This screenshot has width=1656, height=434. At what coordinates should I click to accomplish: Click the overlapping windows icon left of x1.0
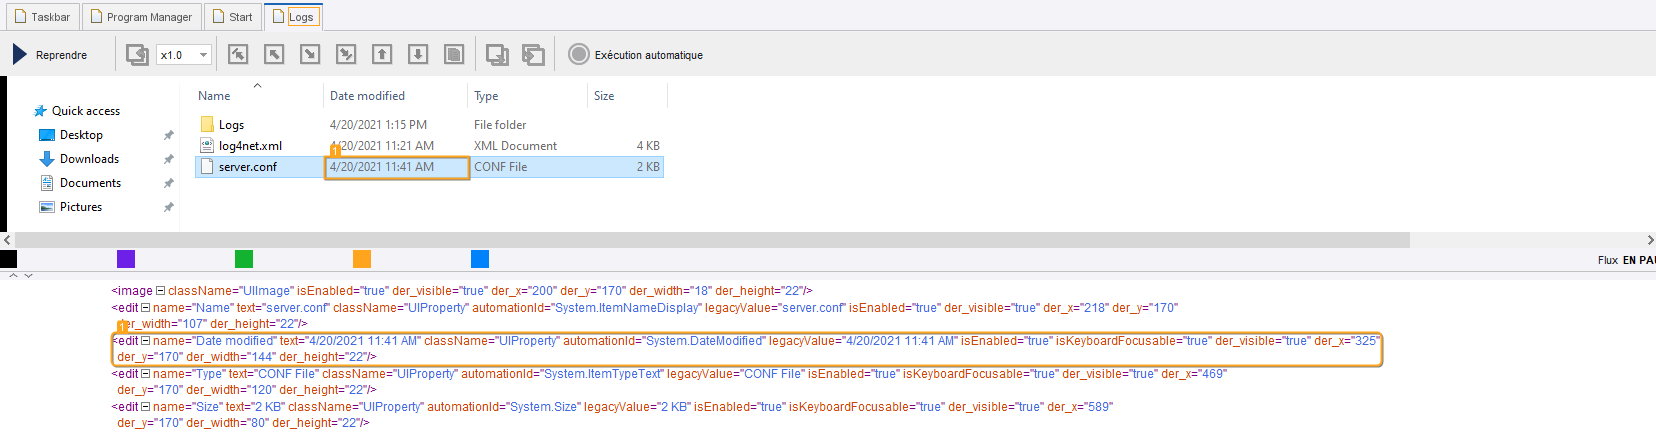137,55
